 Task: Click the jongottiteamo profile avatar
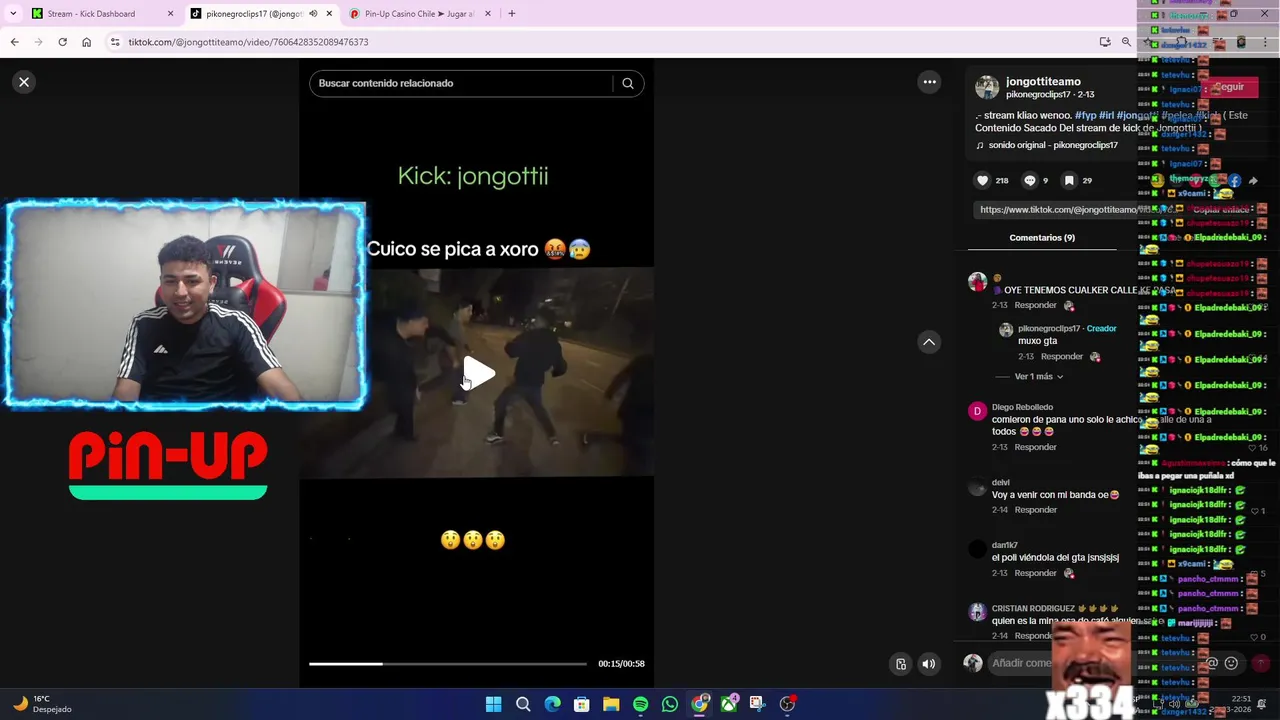click(987, 87)
